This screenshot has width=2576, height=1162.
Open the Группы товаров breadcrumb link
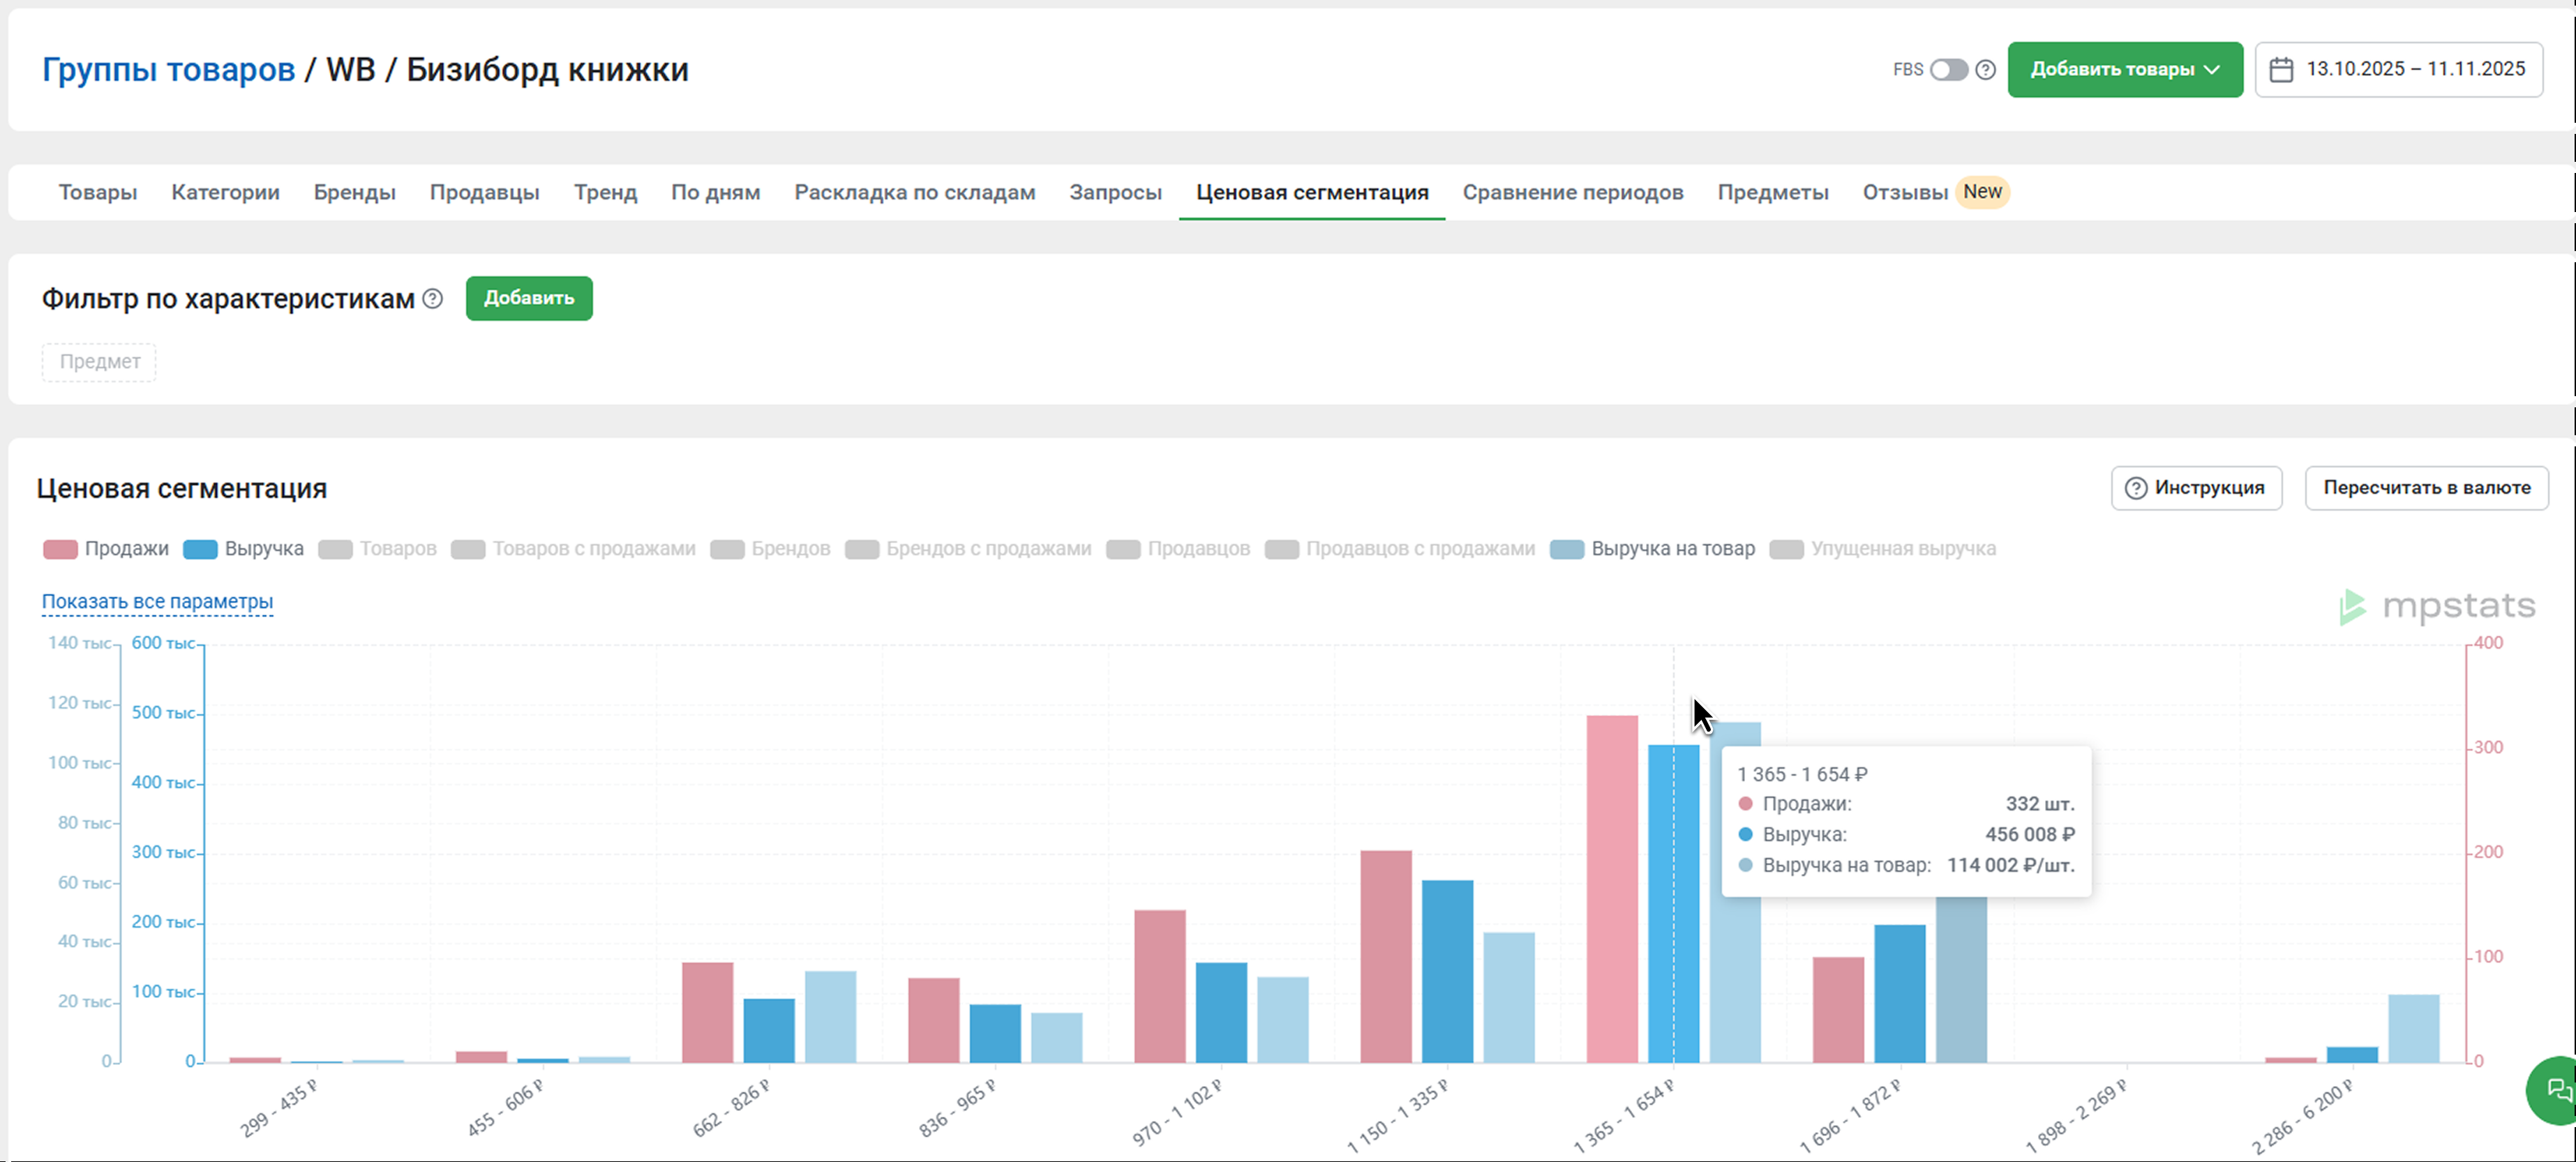click(168, 70)
